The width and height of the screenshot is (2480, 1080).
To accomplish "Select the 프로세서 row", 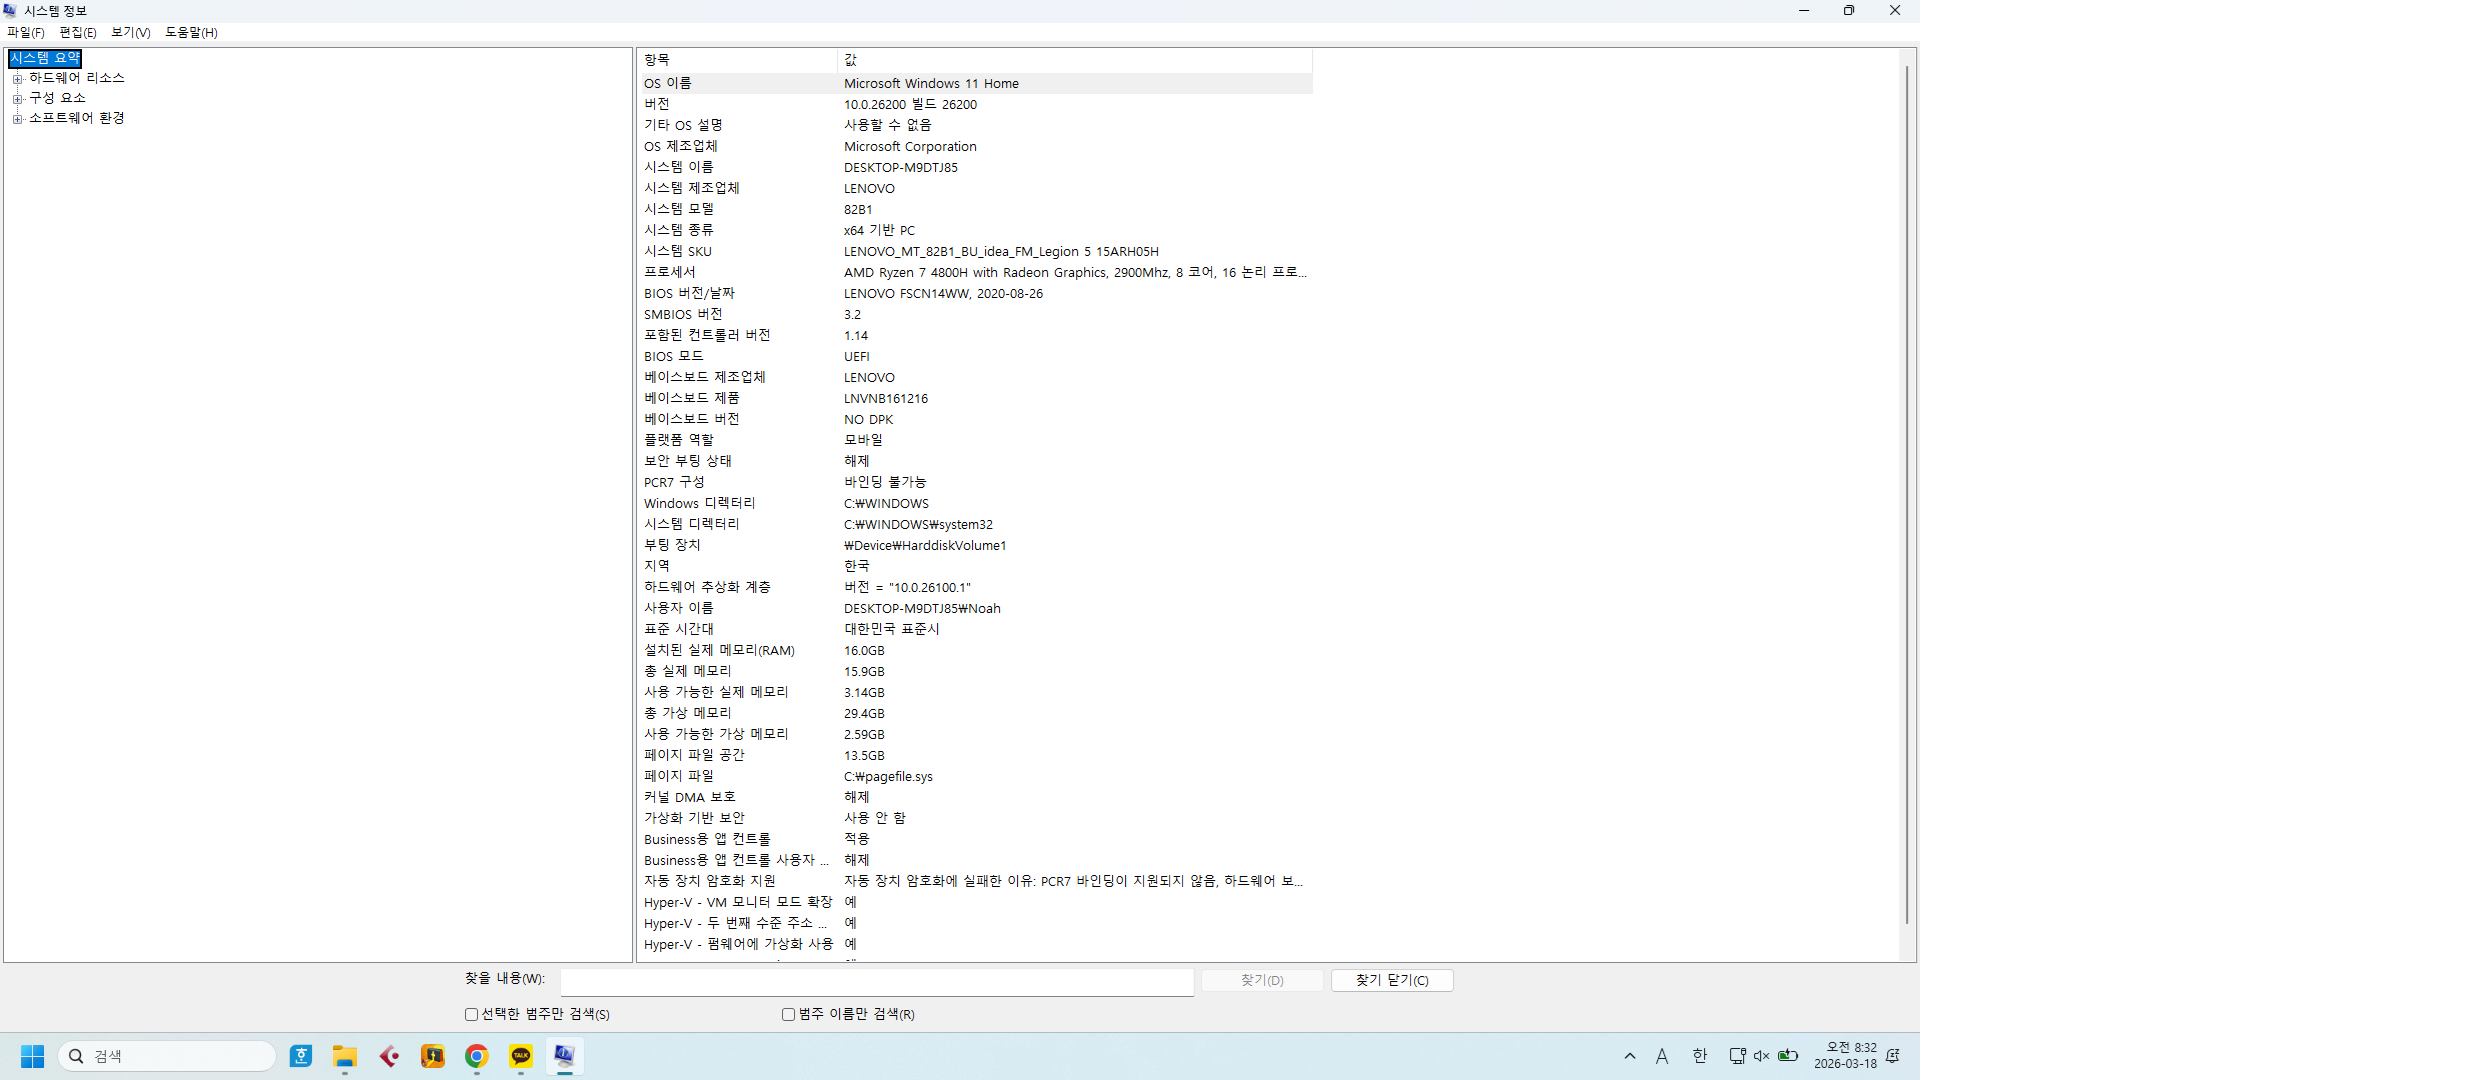I will 976,272.
